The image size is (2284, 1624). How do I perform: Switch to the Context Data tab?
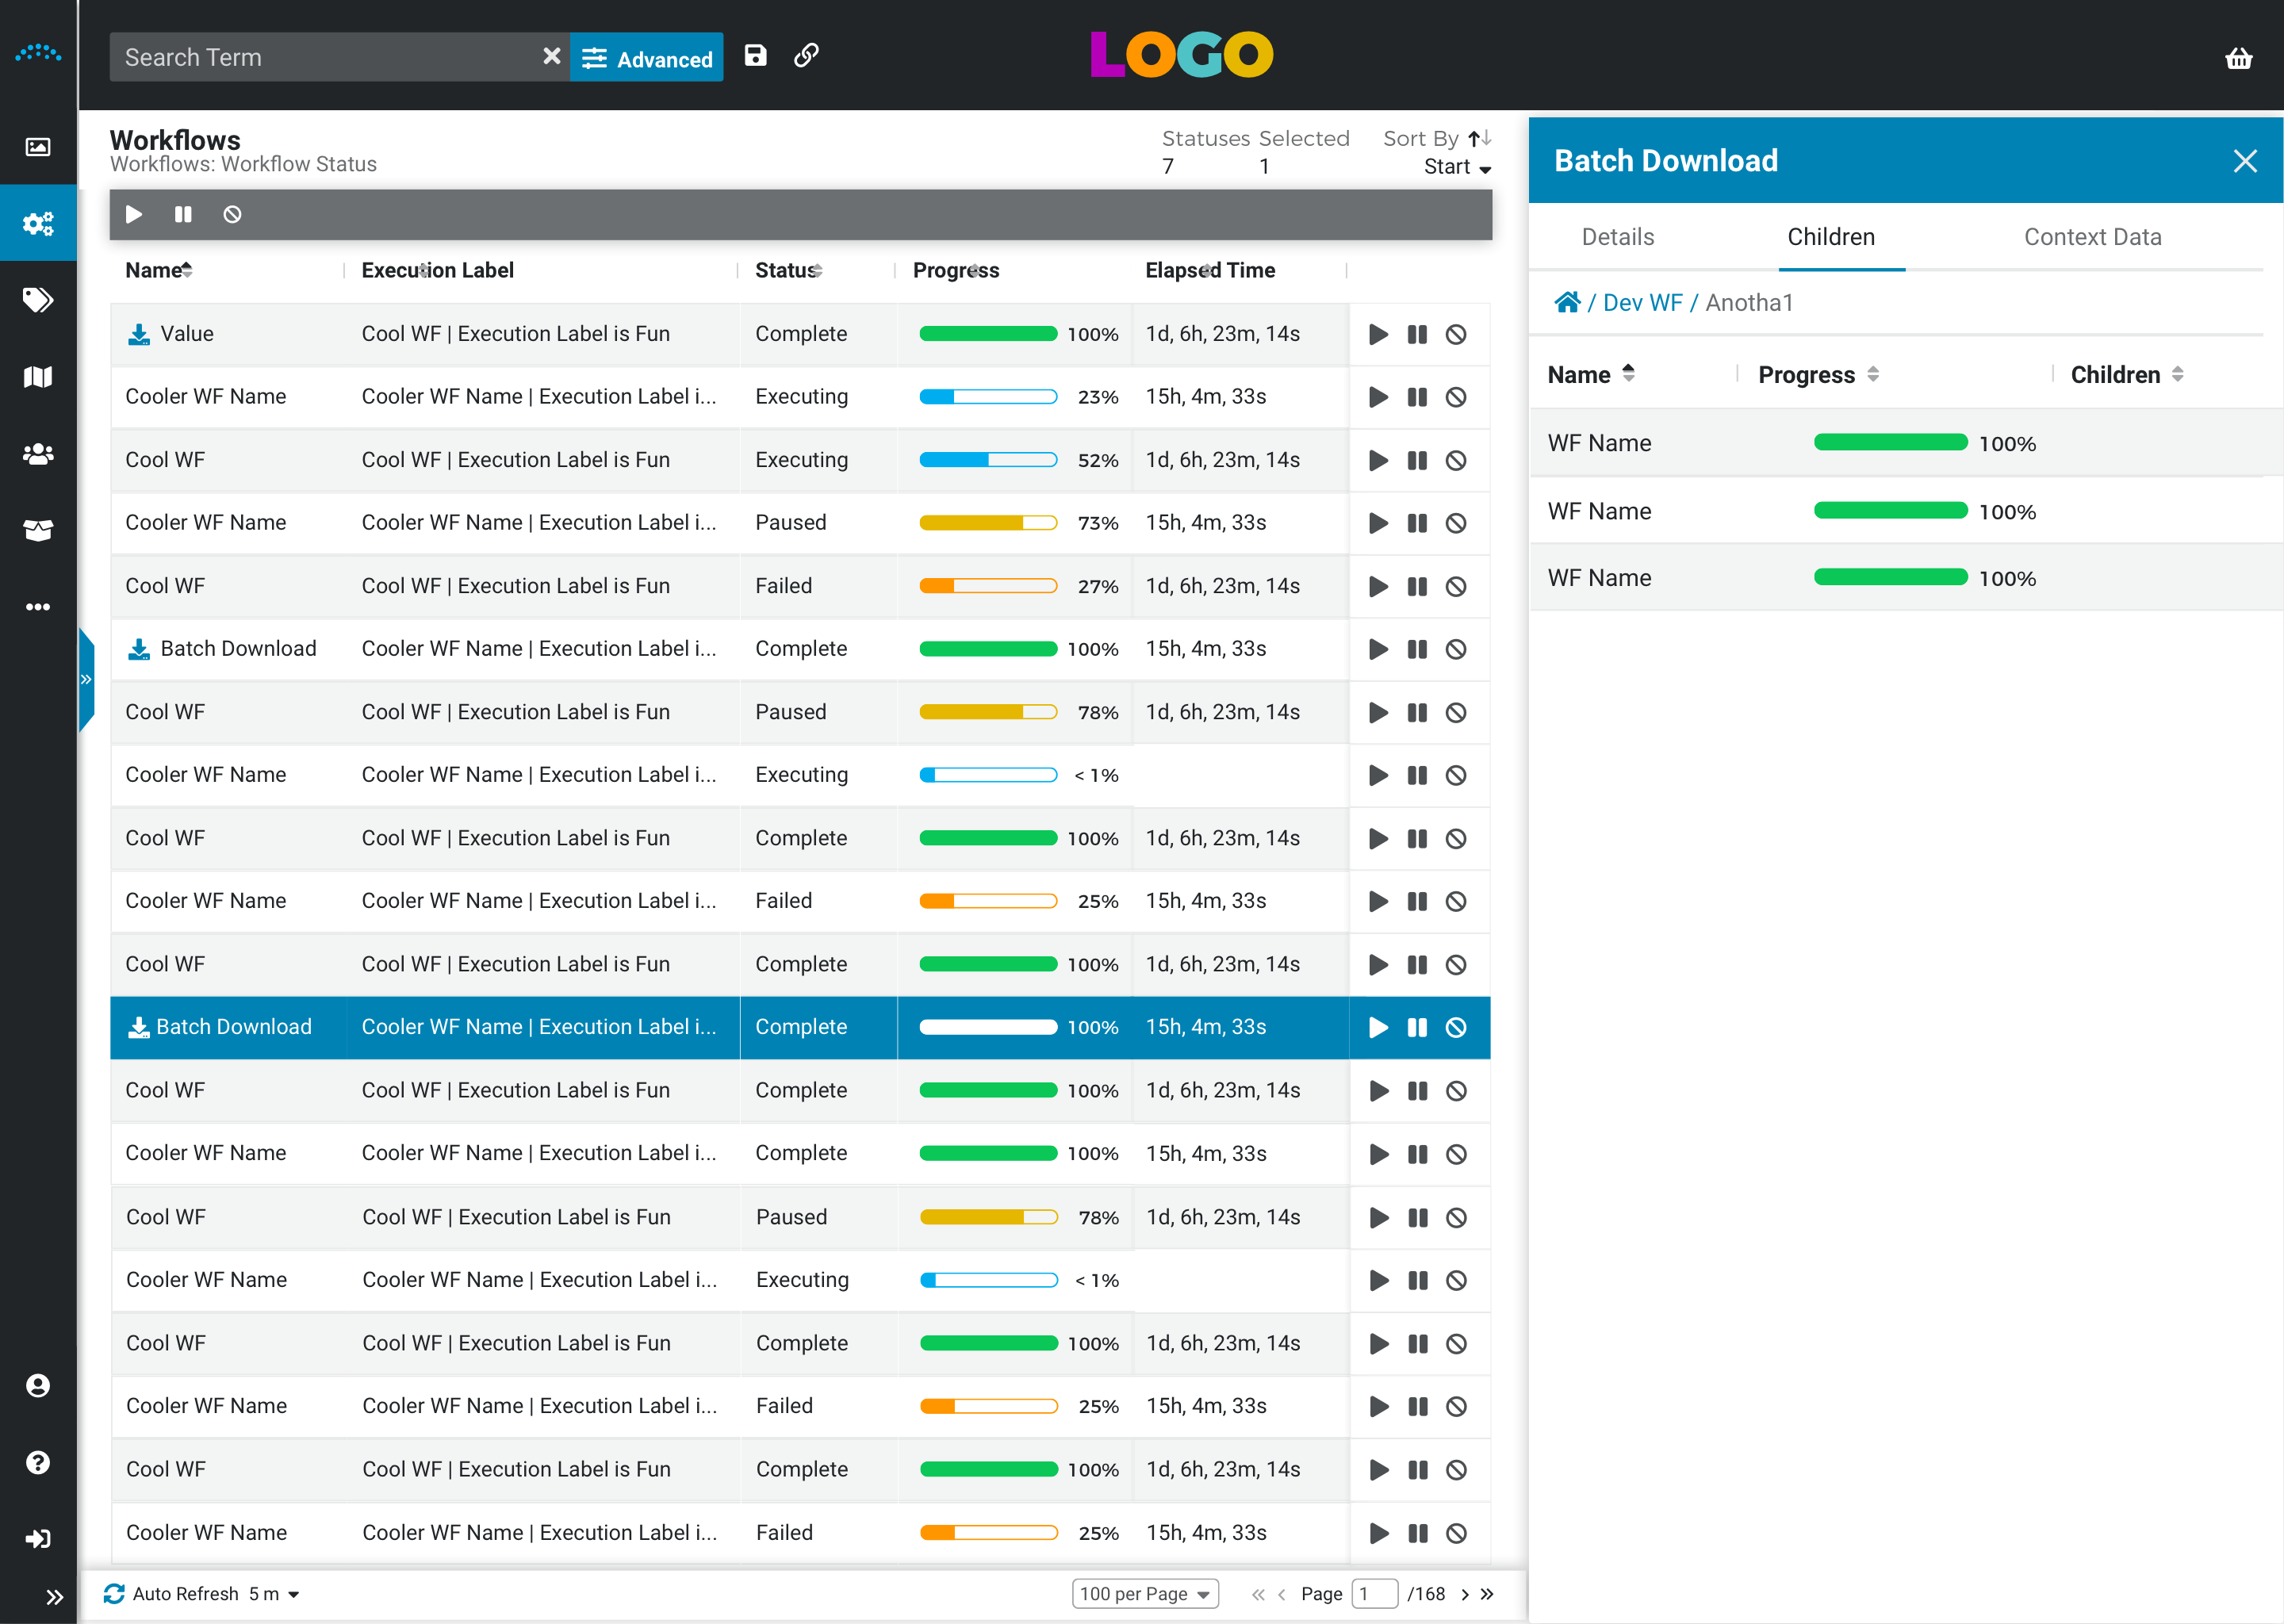(x=2092, y=237)
